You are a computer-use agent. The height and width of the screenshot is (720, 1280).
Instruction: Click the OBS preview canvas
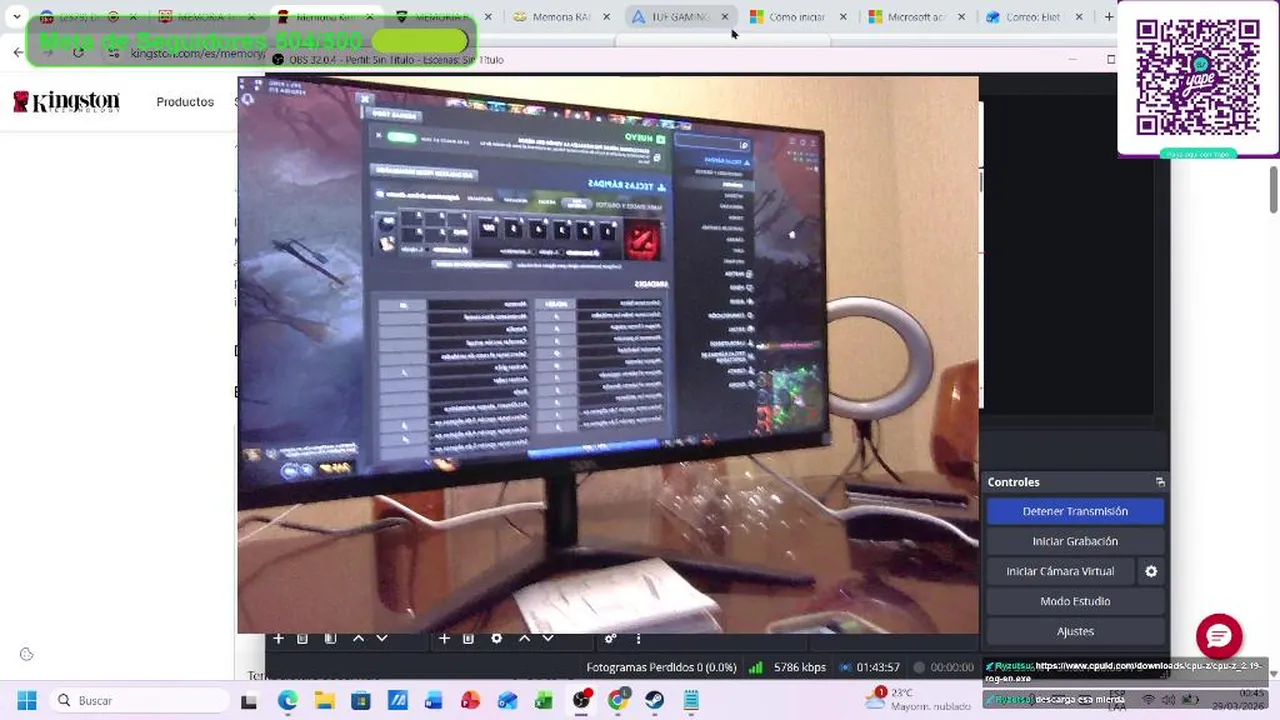[x=608, y=355]
